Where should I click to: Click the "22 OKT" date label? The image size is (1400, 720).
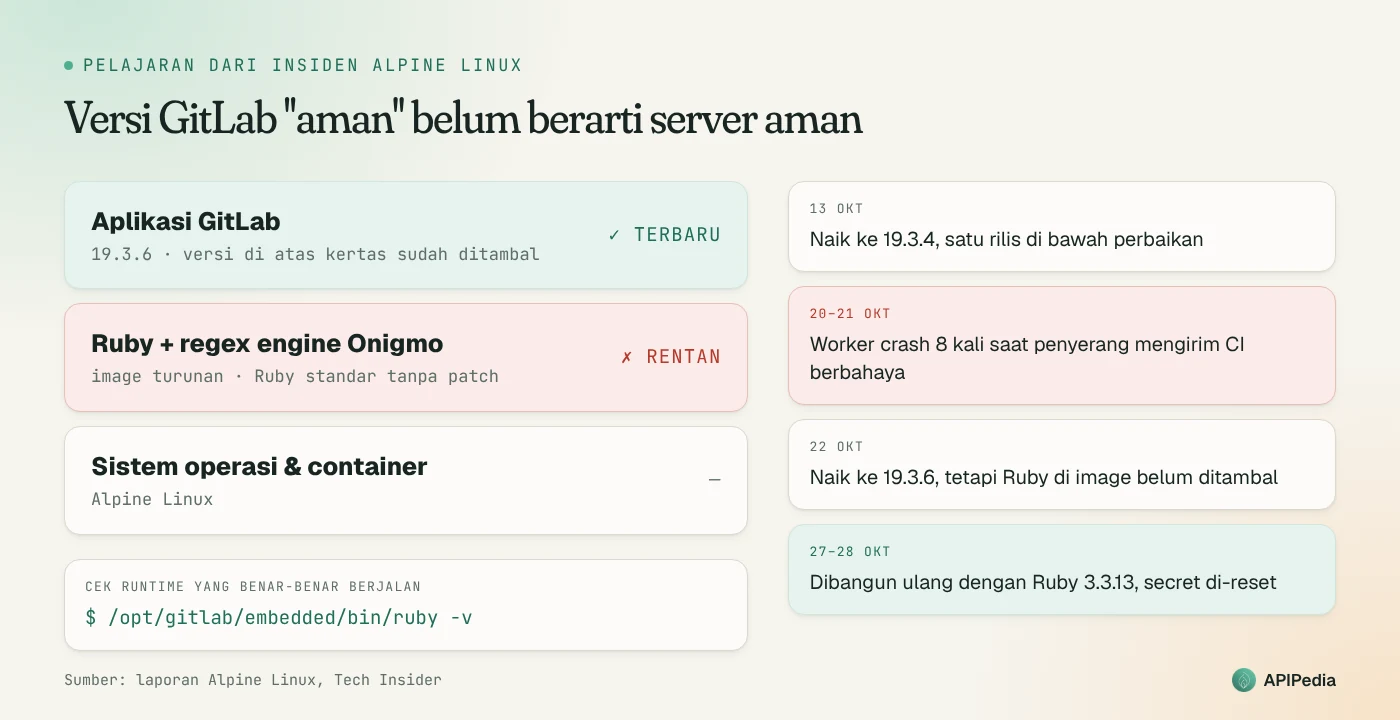point(836,447)
